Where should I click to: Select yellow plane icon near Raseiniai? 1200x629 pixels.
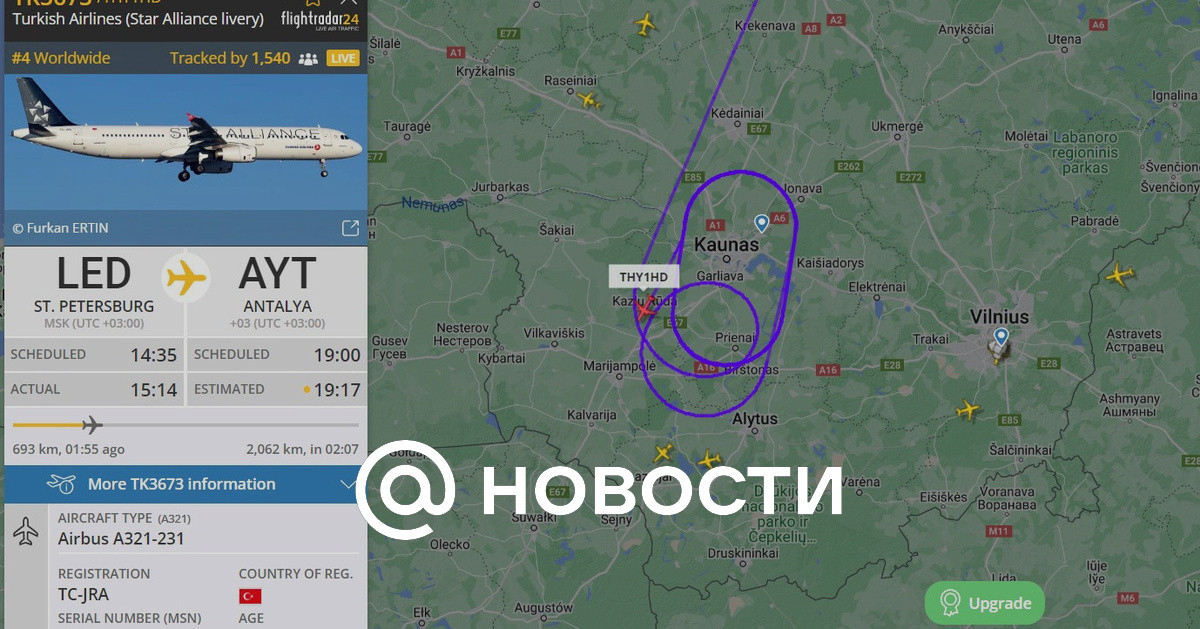pos(589,99)
